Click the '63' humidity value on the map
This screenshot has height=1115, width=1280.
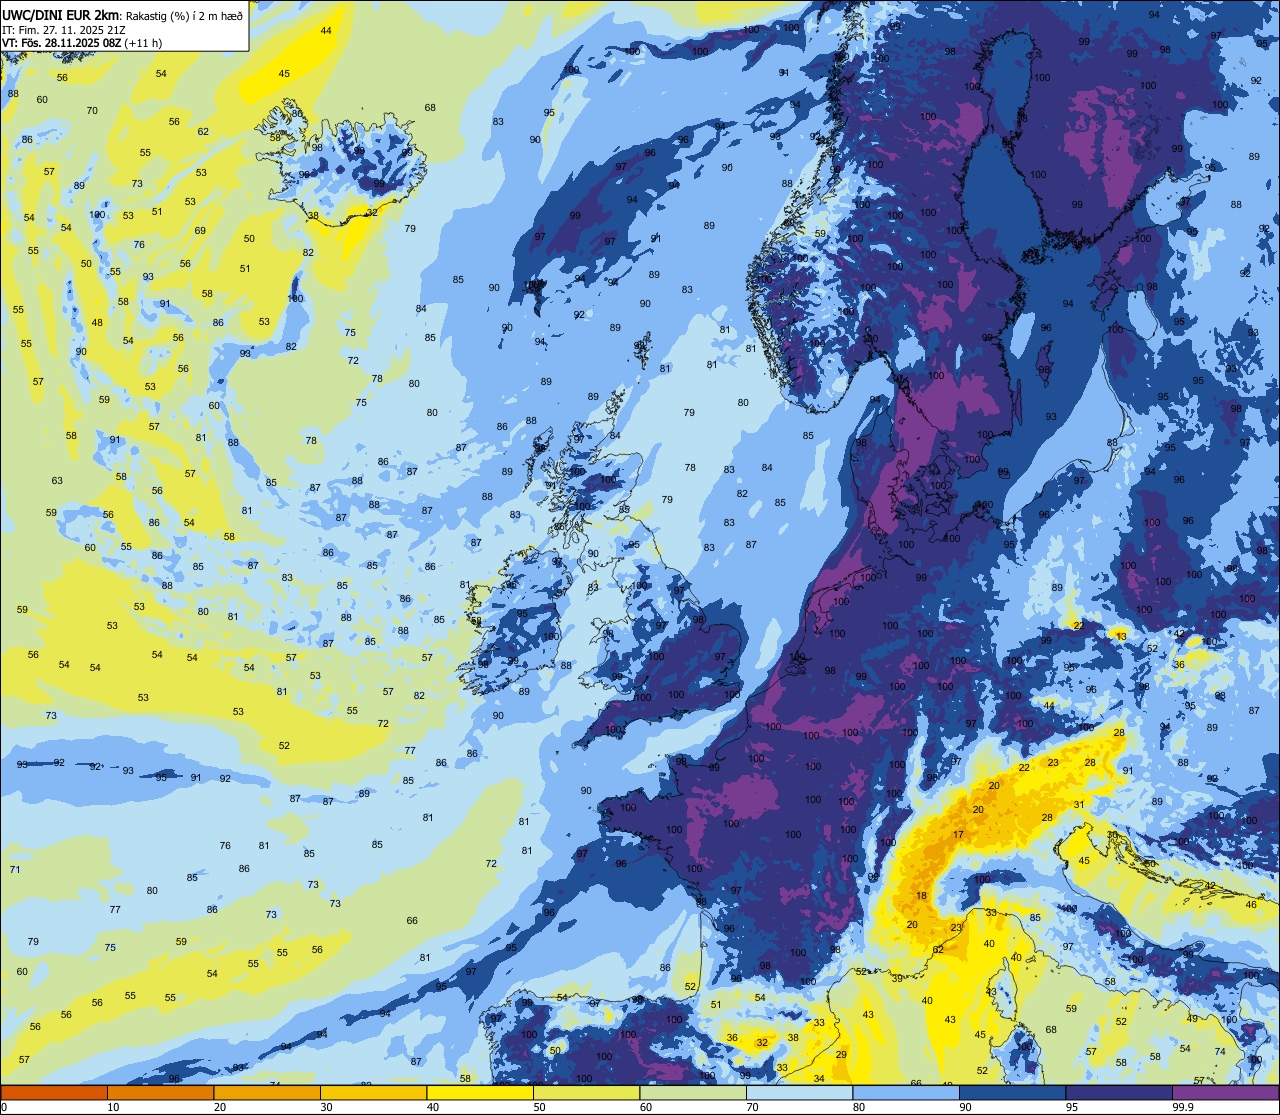(x=57, y=480)
